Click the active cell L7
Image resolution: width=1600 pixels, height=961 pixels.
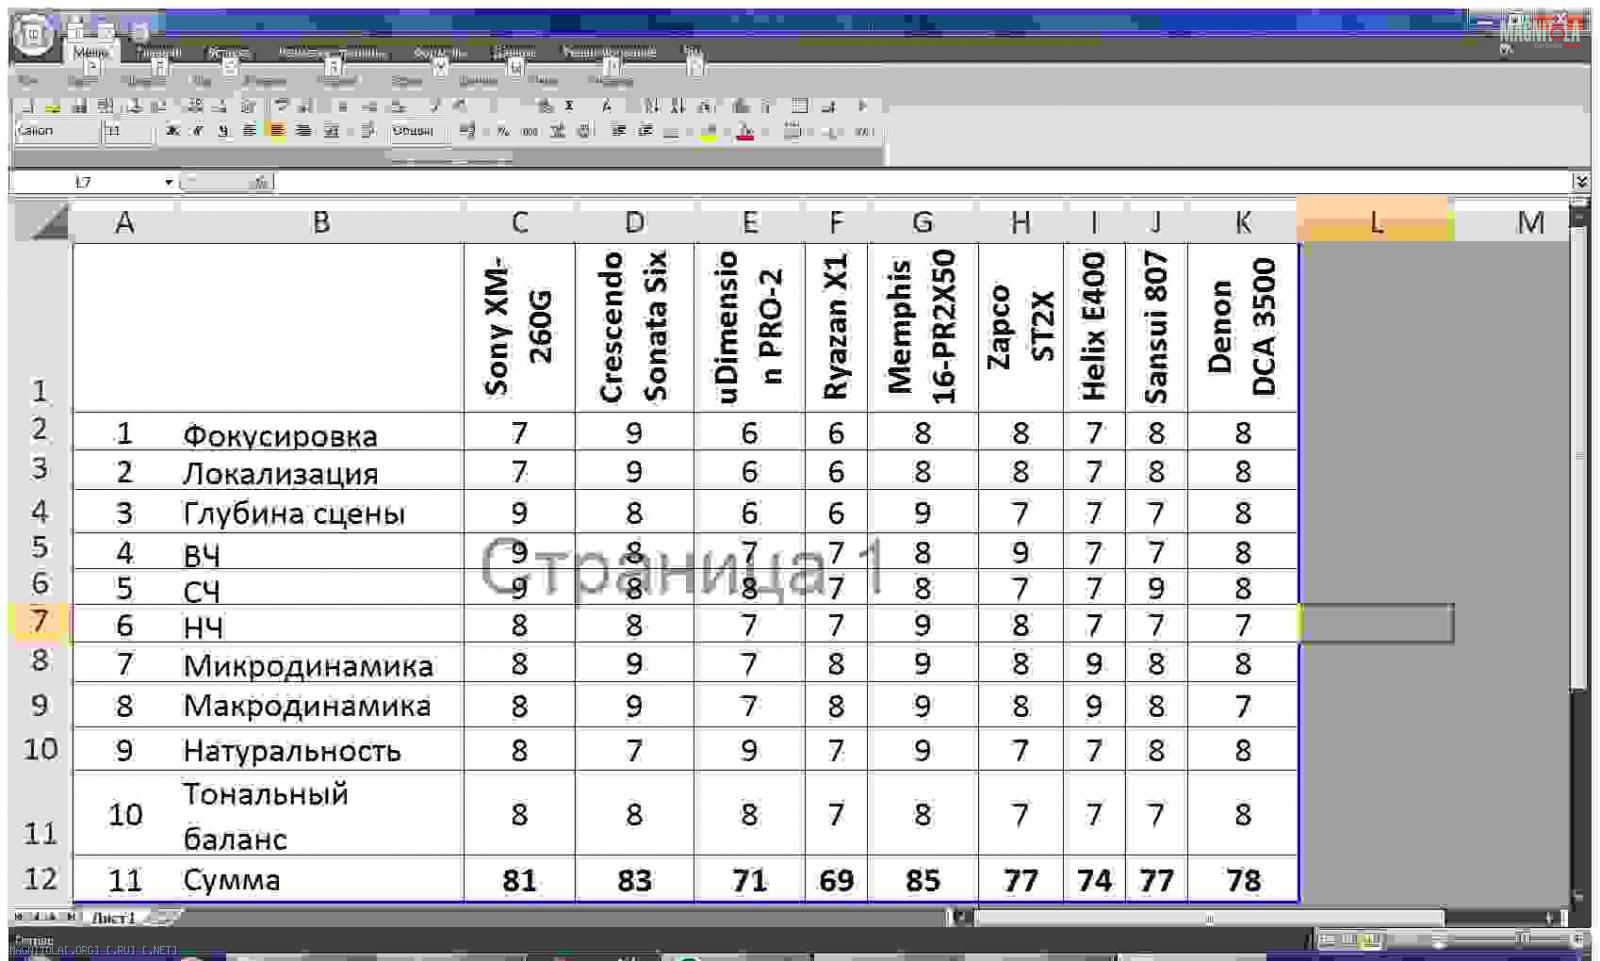[x=1376, y=623]
